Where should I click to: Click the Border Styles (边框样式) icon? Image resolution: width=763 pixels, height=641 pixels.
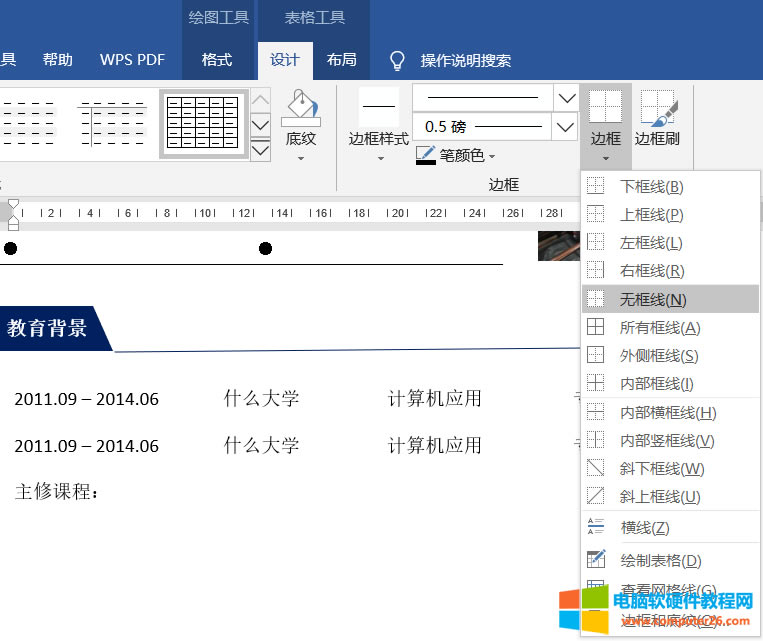point(378,107)
